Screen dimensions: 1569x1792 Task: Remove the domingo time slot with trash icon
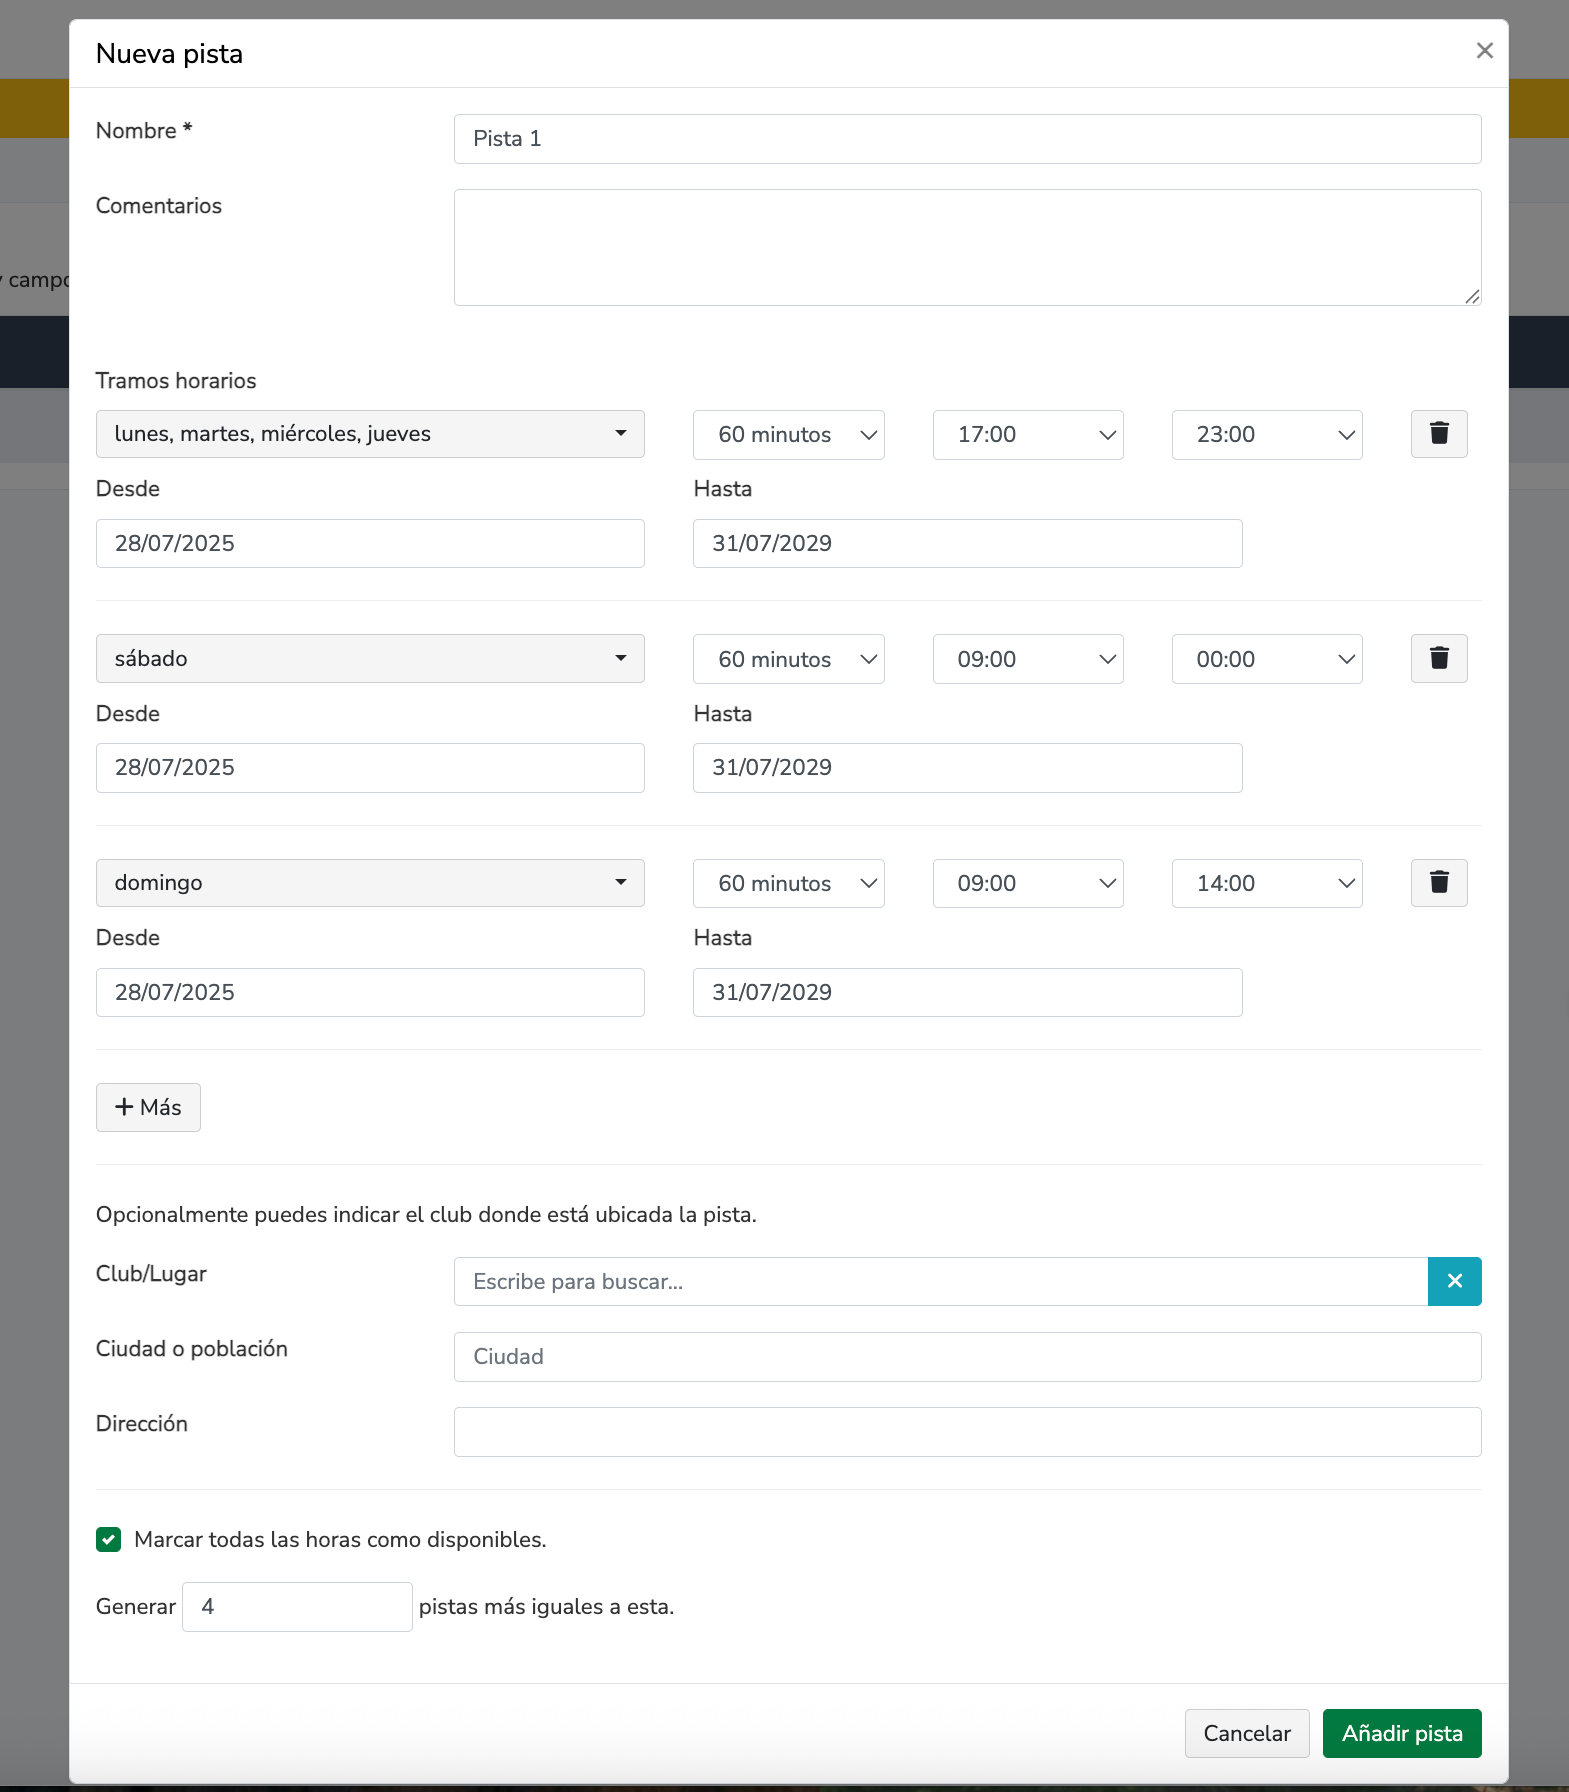pyautogui.click(x=1438, y=883)
